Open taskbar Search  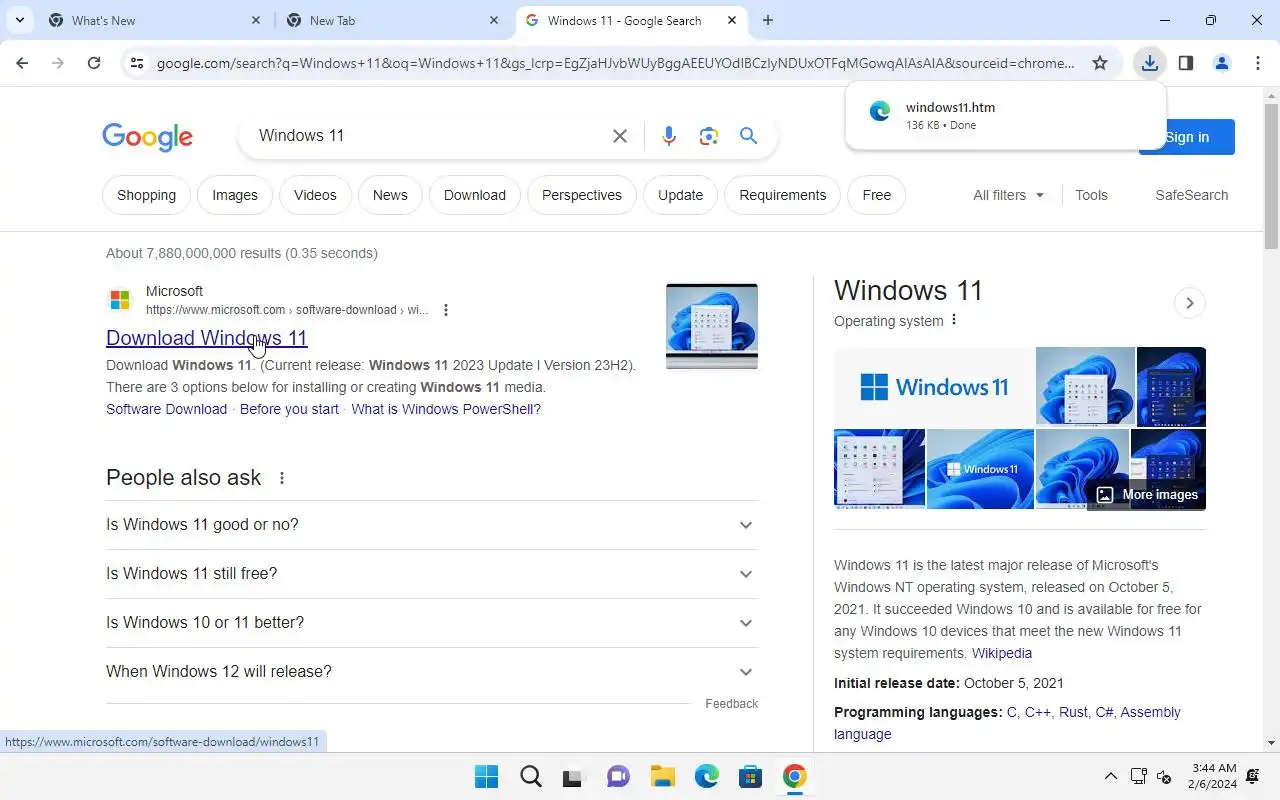click(x=531, y=776)
